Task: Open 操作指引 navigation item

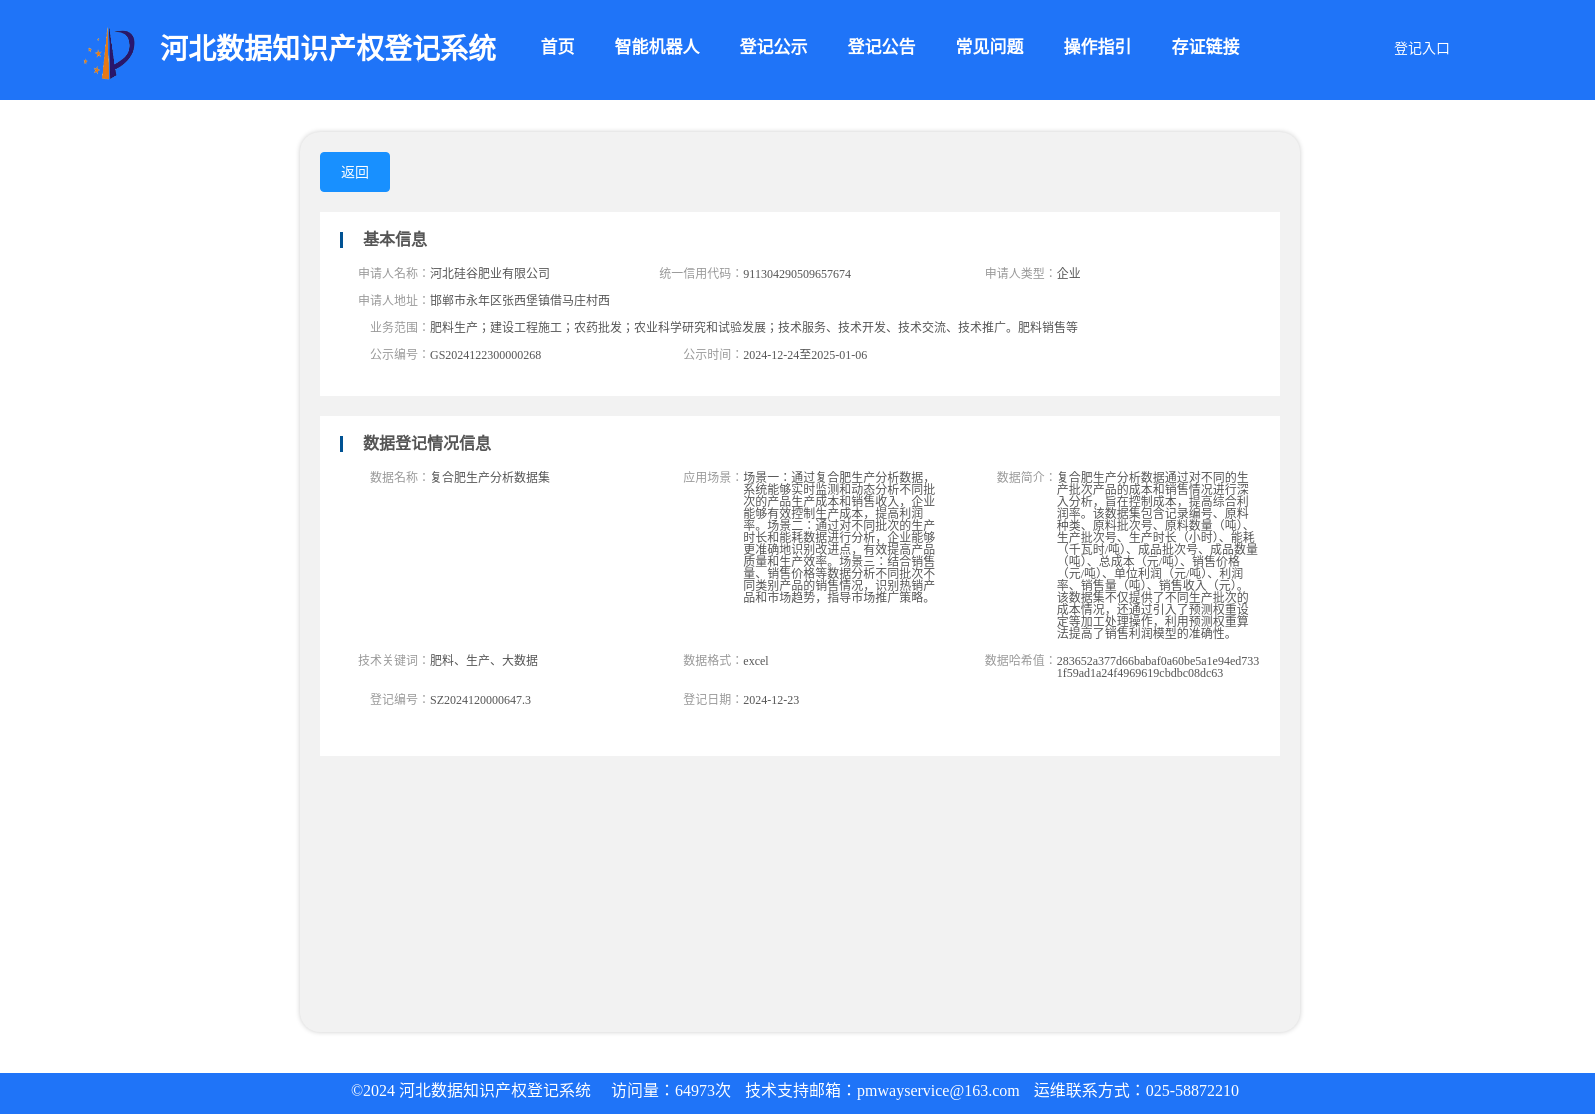Action: 1097,47
